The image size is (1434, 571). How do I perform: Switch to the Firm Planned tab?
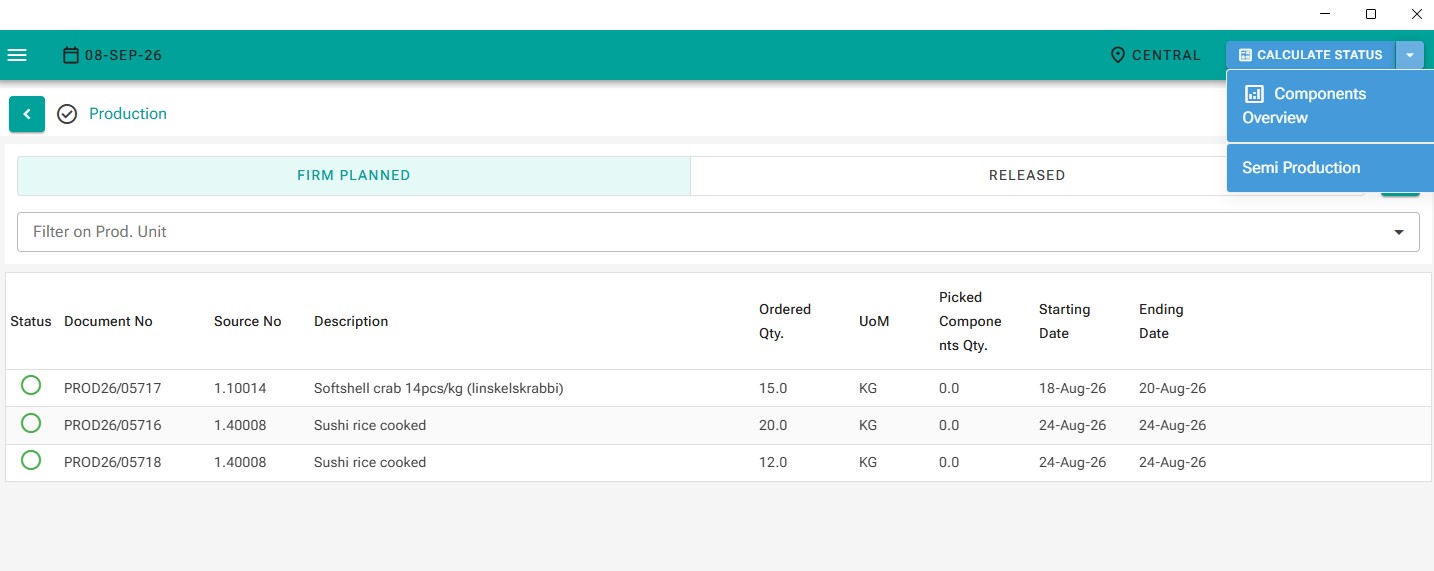354,175
